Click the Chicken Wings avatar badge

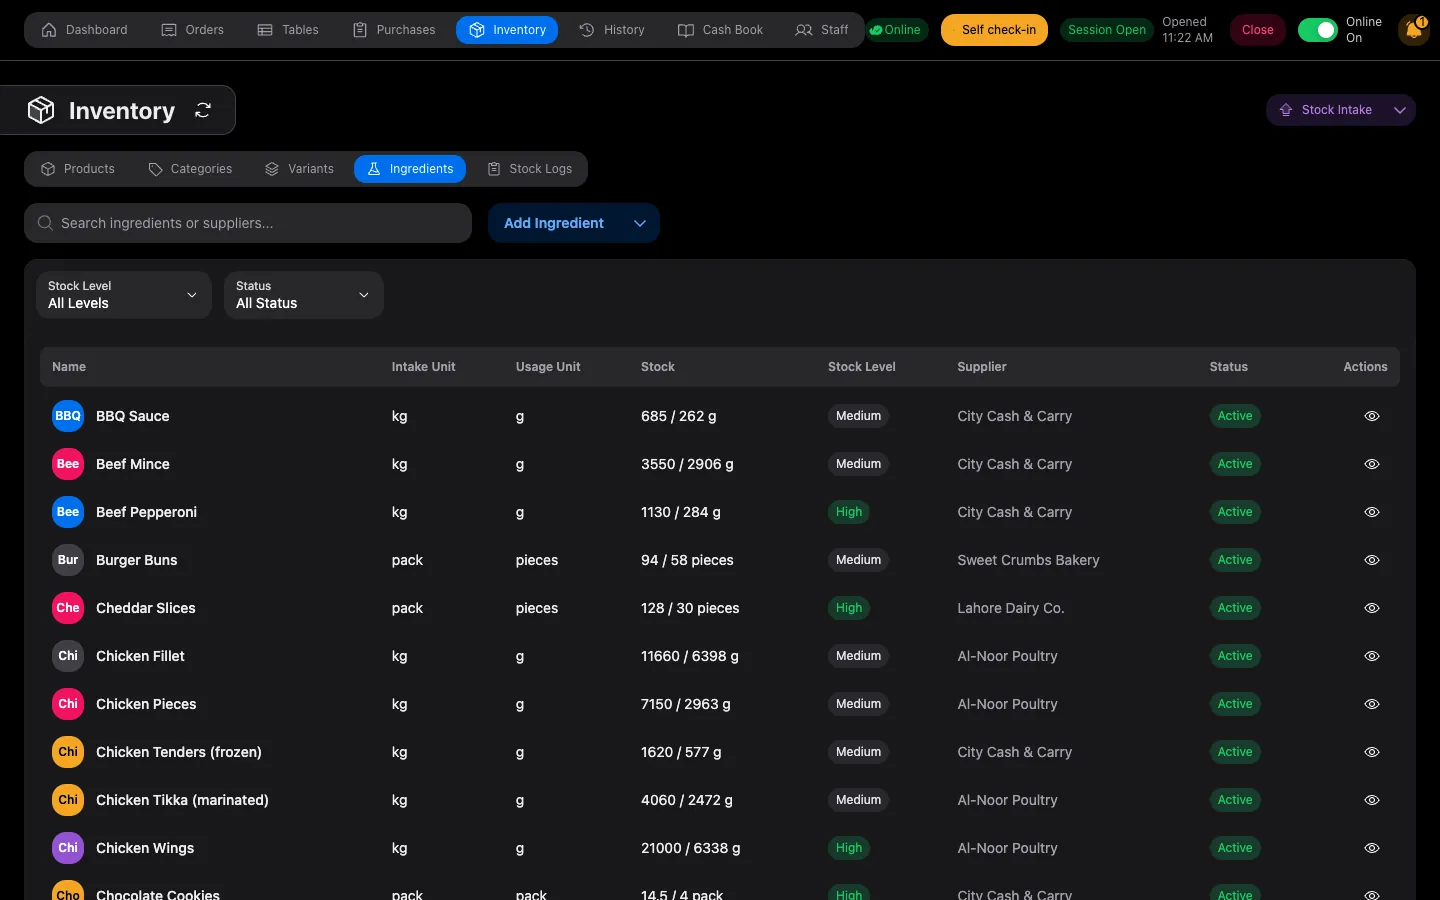tap(68, 848)
